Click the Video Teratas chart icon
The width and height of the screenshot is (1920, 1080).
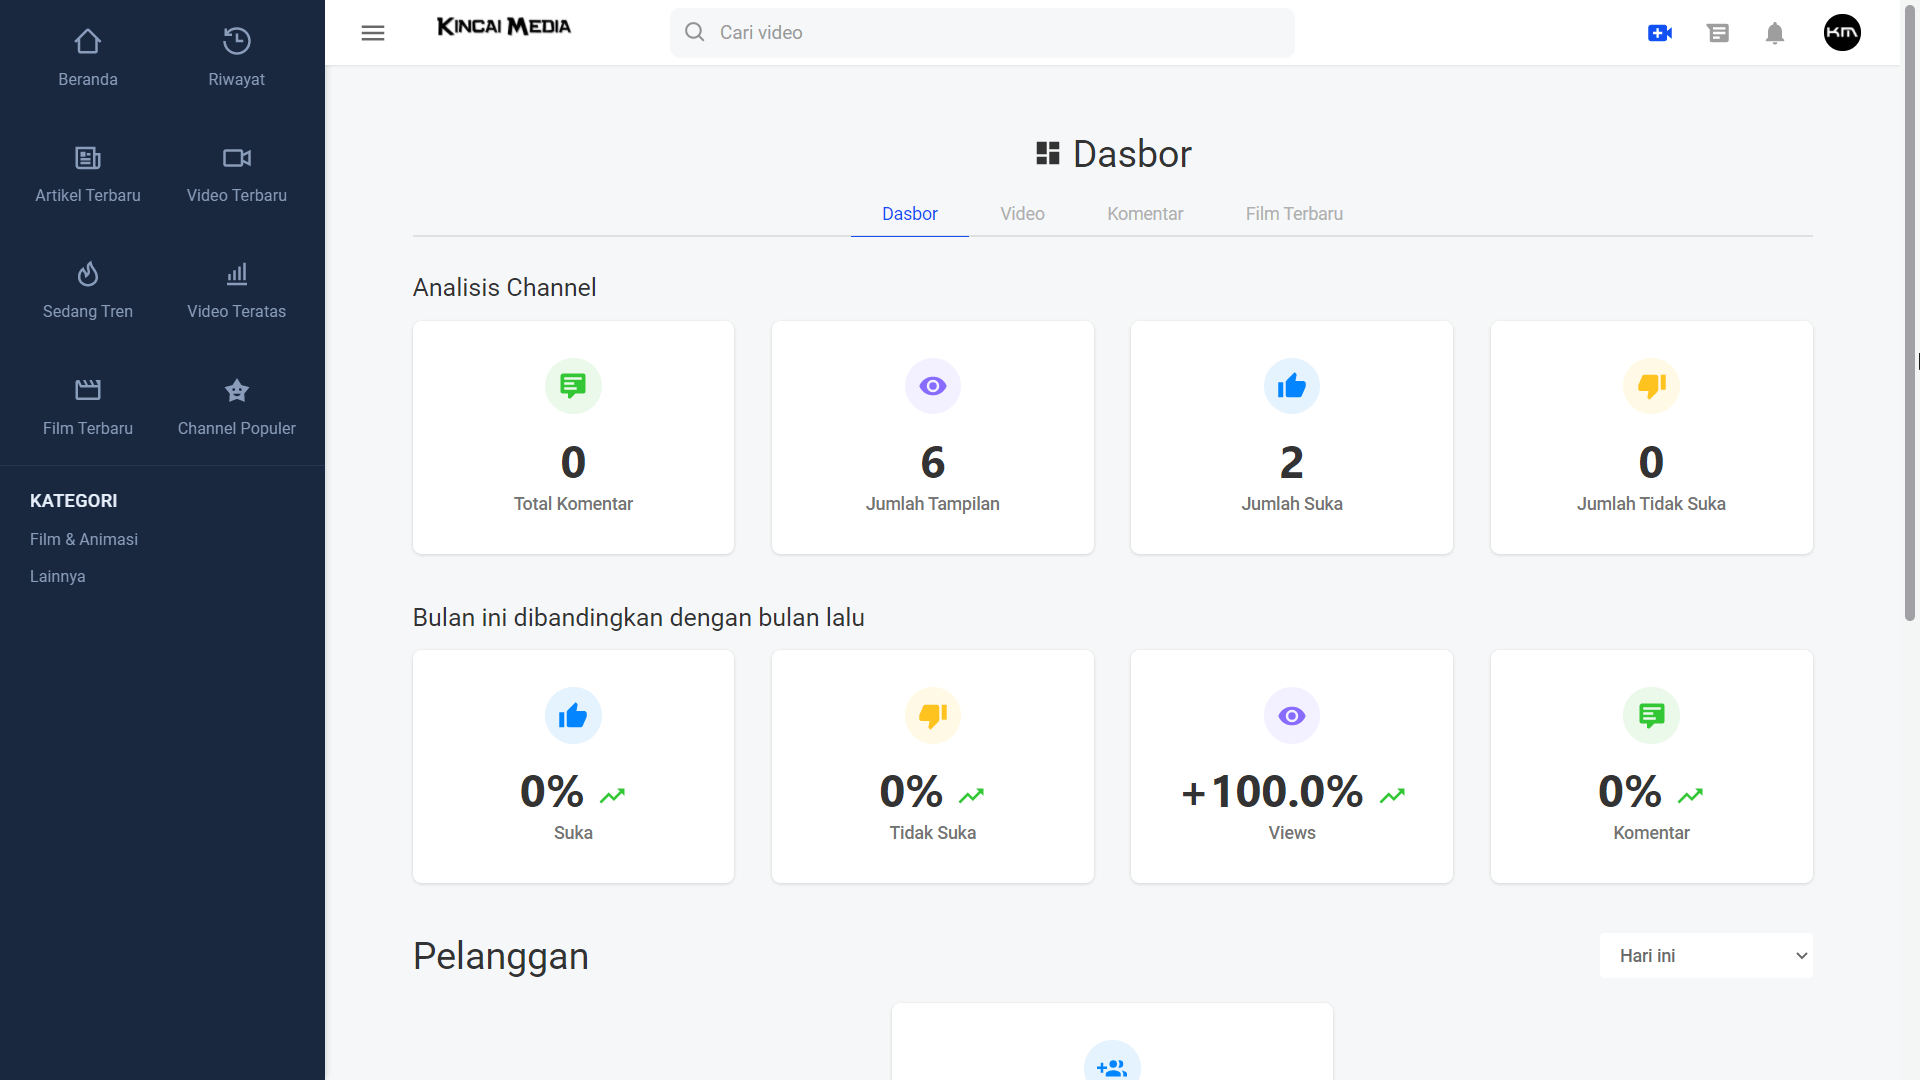coord(236,273)
